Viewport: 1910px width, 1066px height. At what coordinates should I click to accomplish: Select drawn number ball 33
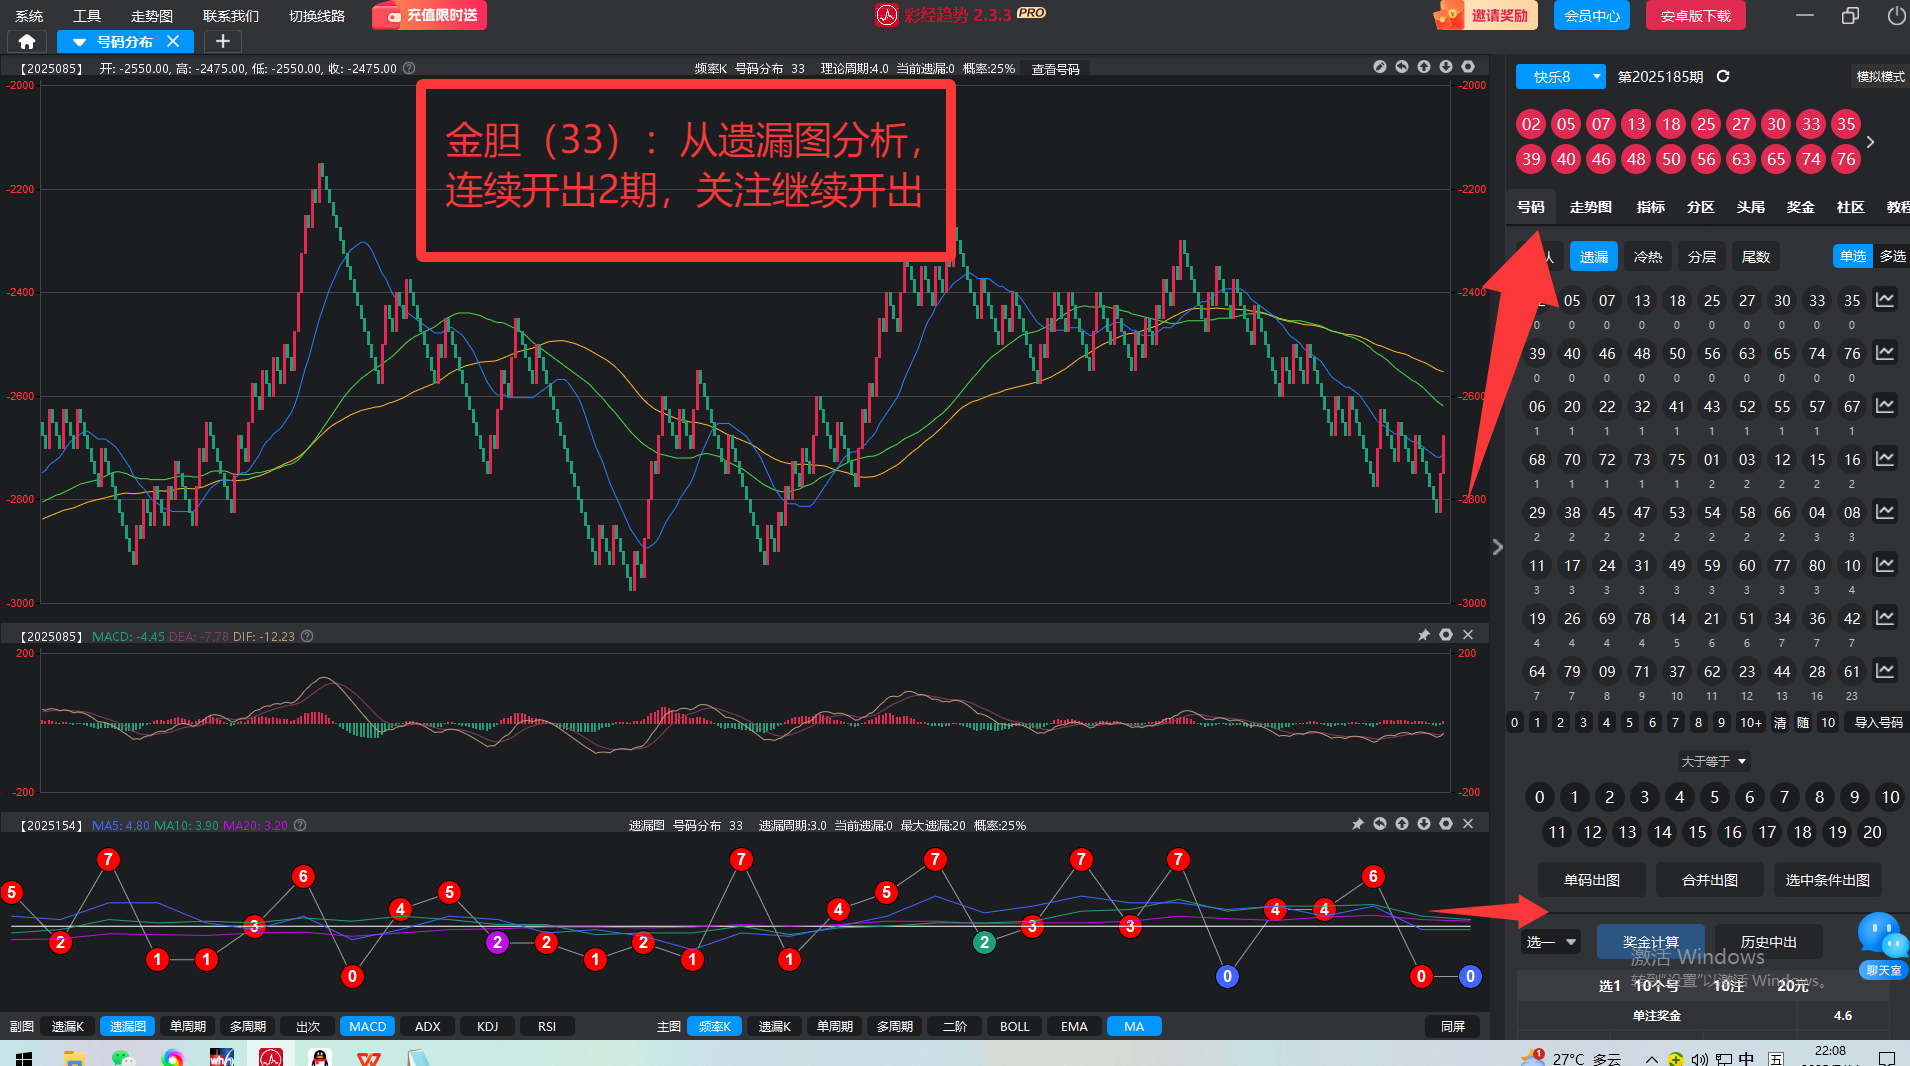(x=1811, y=124)
